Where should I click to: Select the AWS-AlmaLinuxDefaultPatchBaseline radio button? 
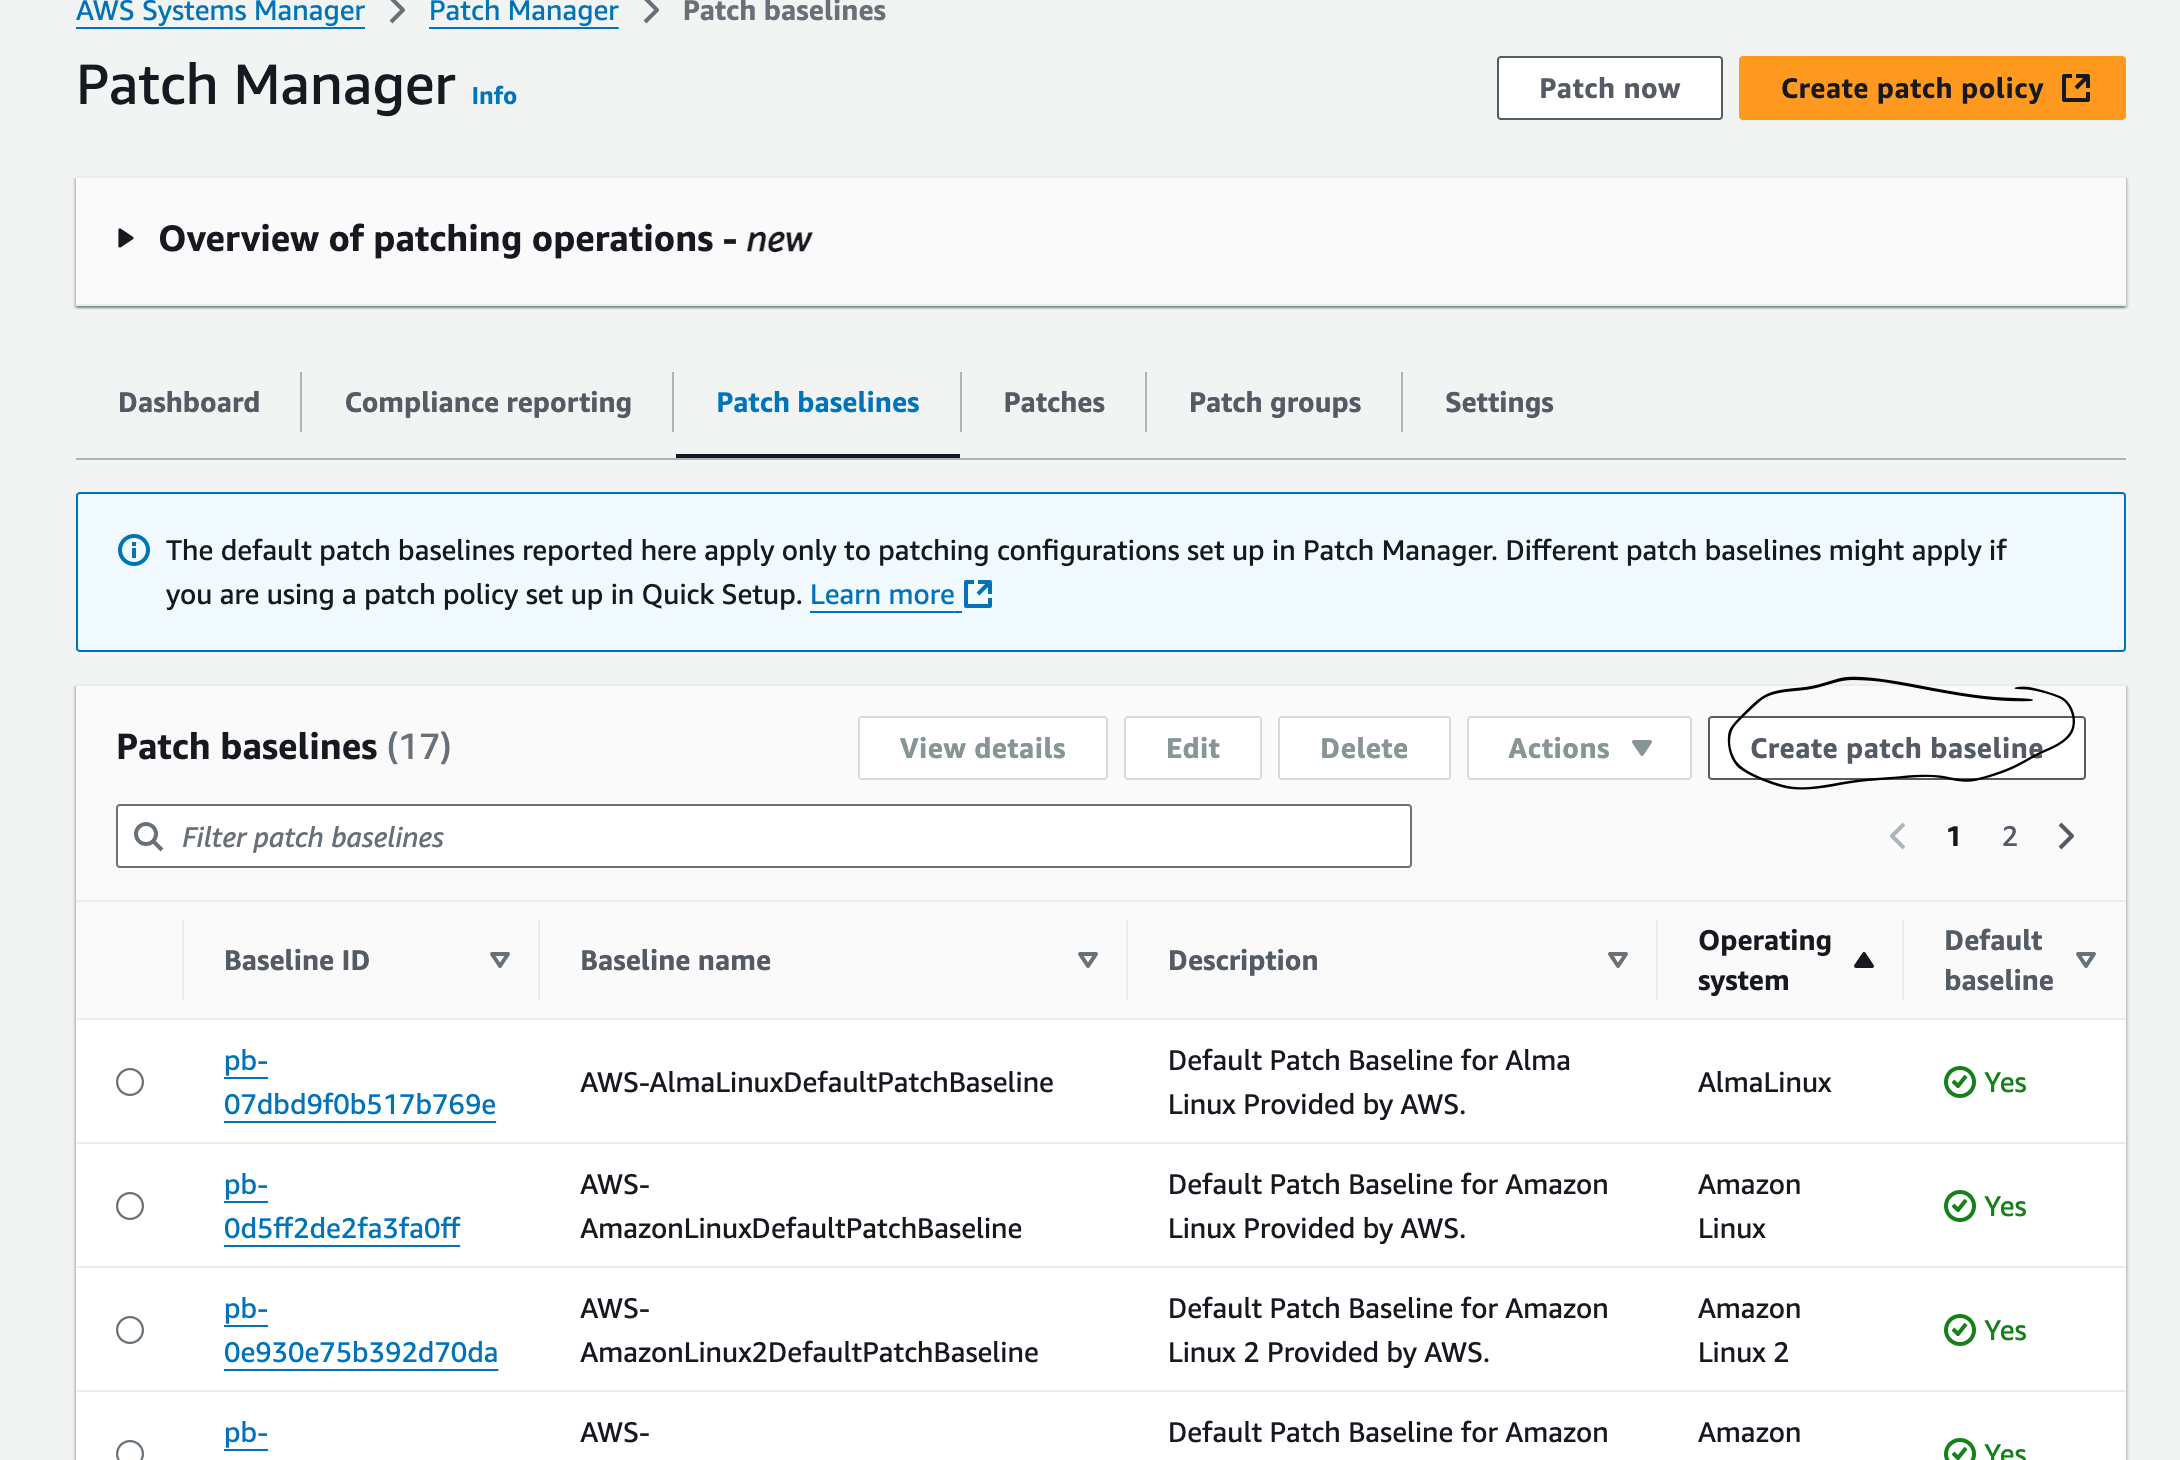(130, 1082)
